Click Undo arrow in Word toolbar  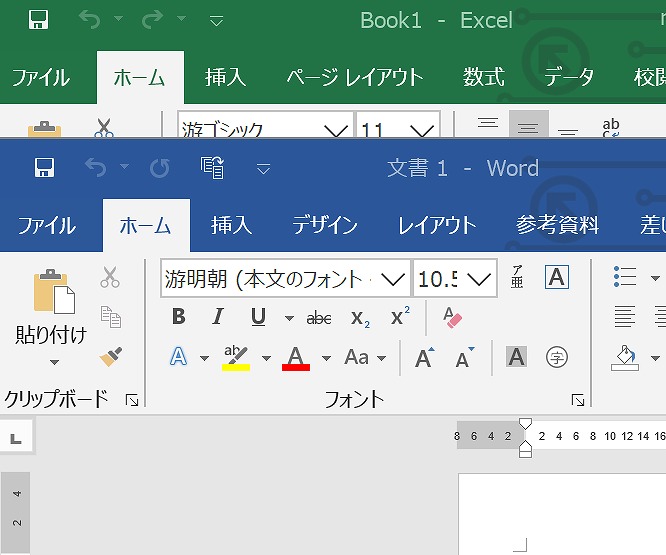click(x=96, y=167)
